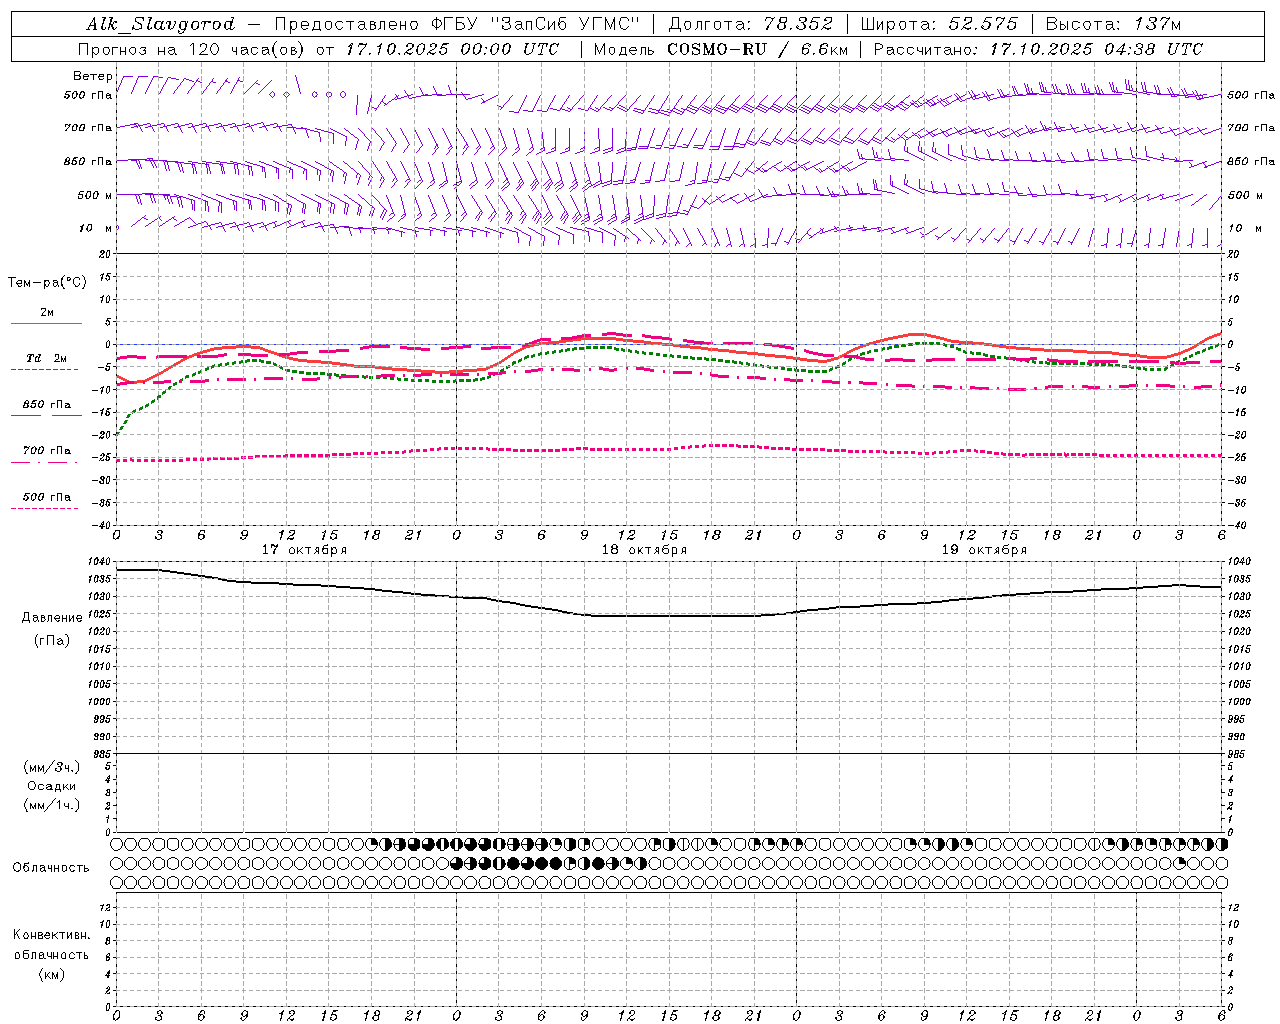This screenshot has height=1024, width=1280.
Task: Click the 'Осадки' precipitation label
Action: click(52, 786)
